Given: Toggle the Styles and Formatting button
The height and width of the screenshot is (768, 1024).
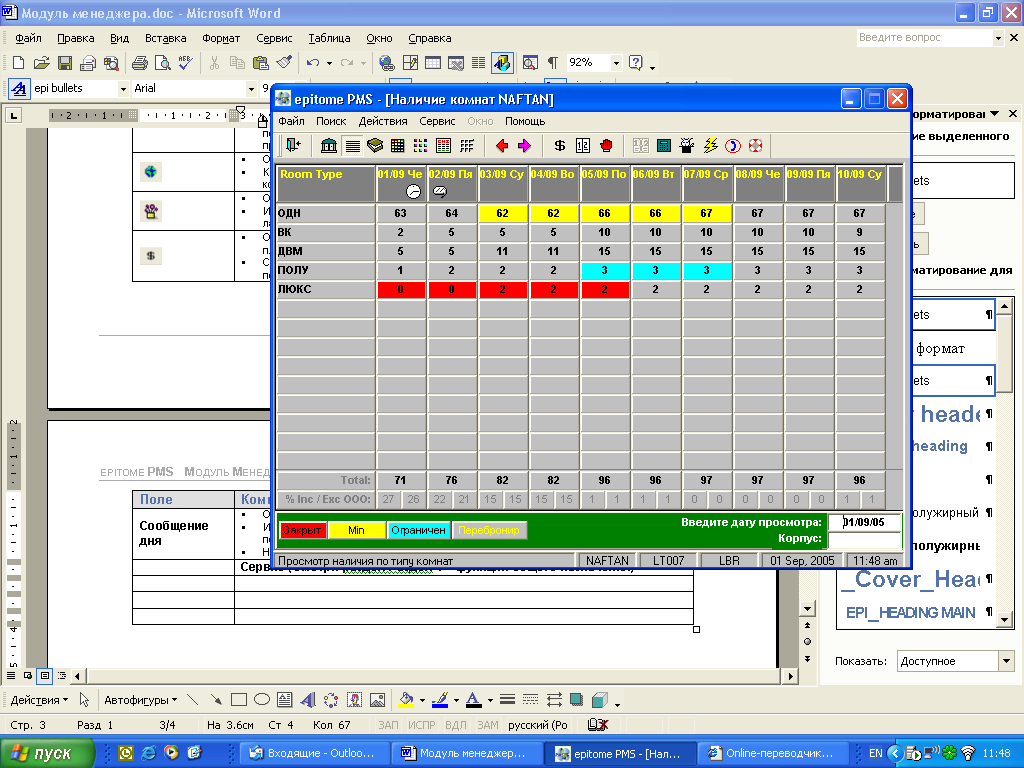Looking at the screenshot, I should click(x=18, y=88).
